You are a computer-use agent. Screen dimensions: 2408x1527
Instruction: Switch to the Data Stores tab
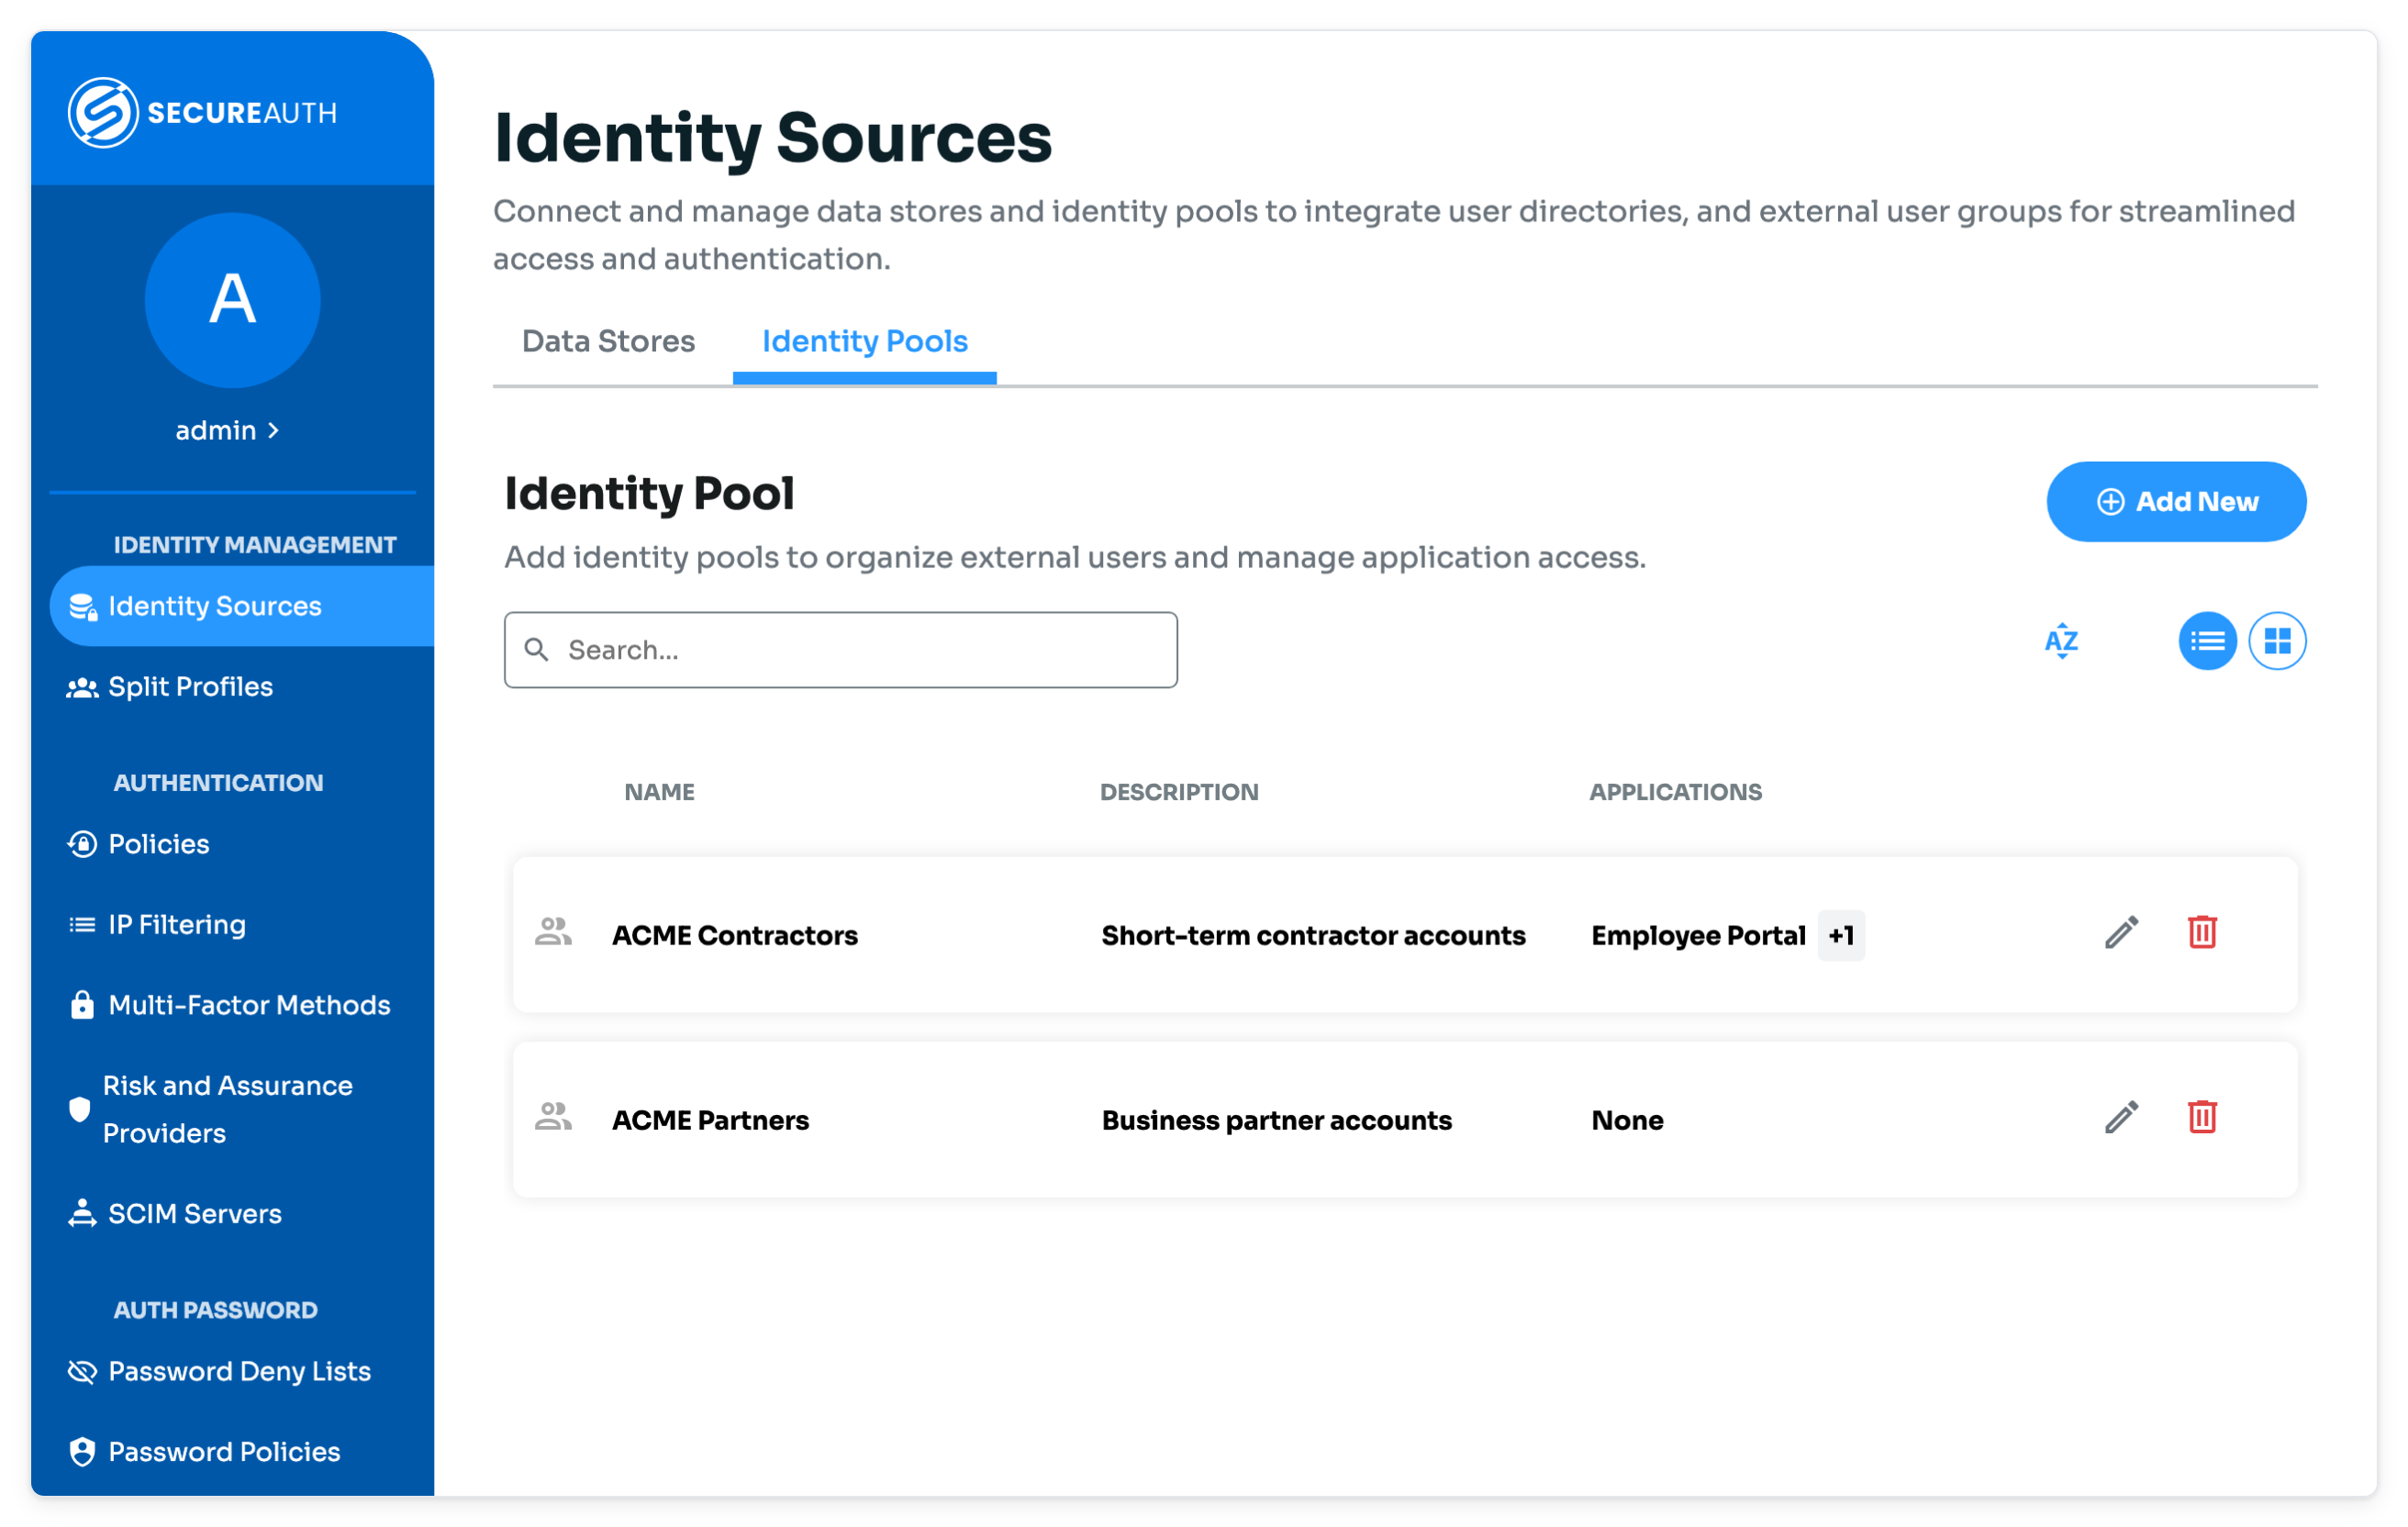click(608, 341)
